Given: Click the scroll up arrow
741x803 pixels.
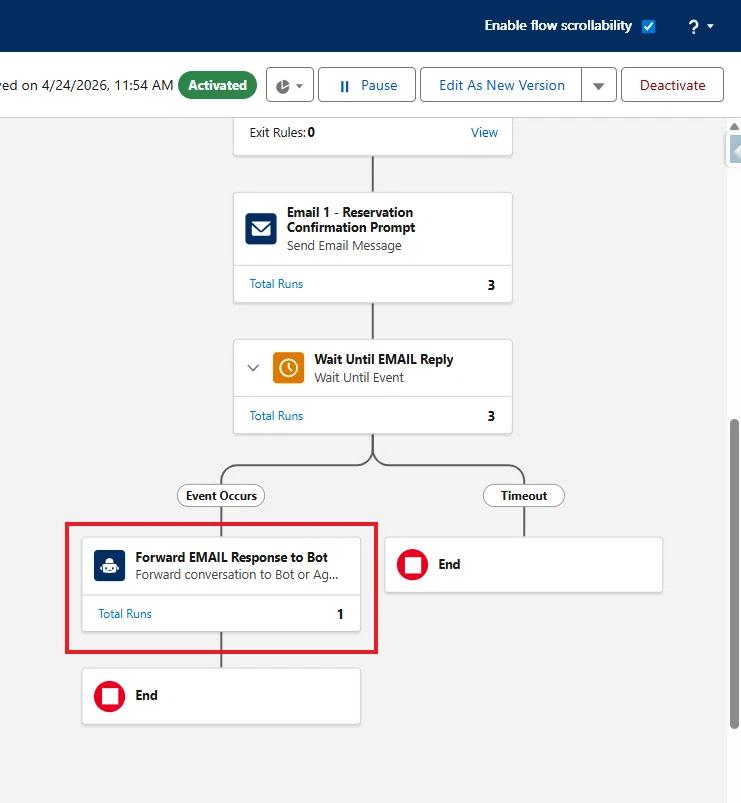Looking at the screenshot, I should point(734,126).
